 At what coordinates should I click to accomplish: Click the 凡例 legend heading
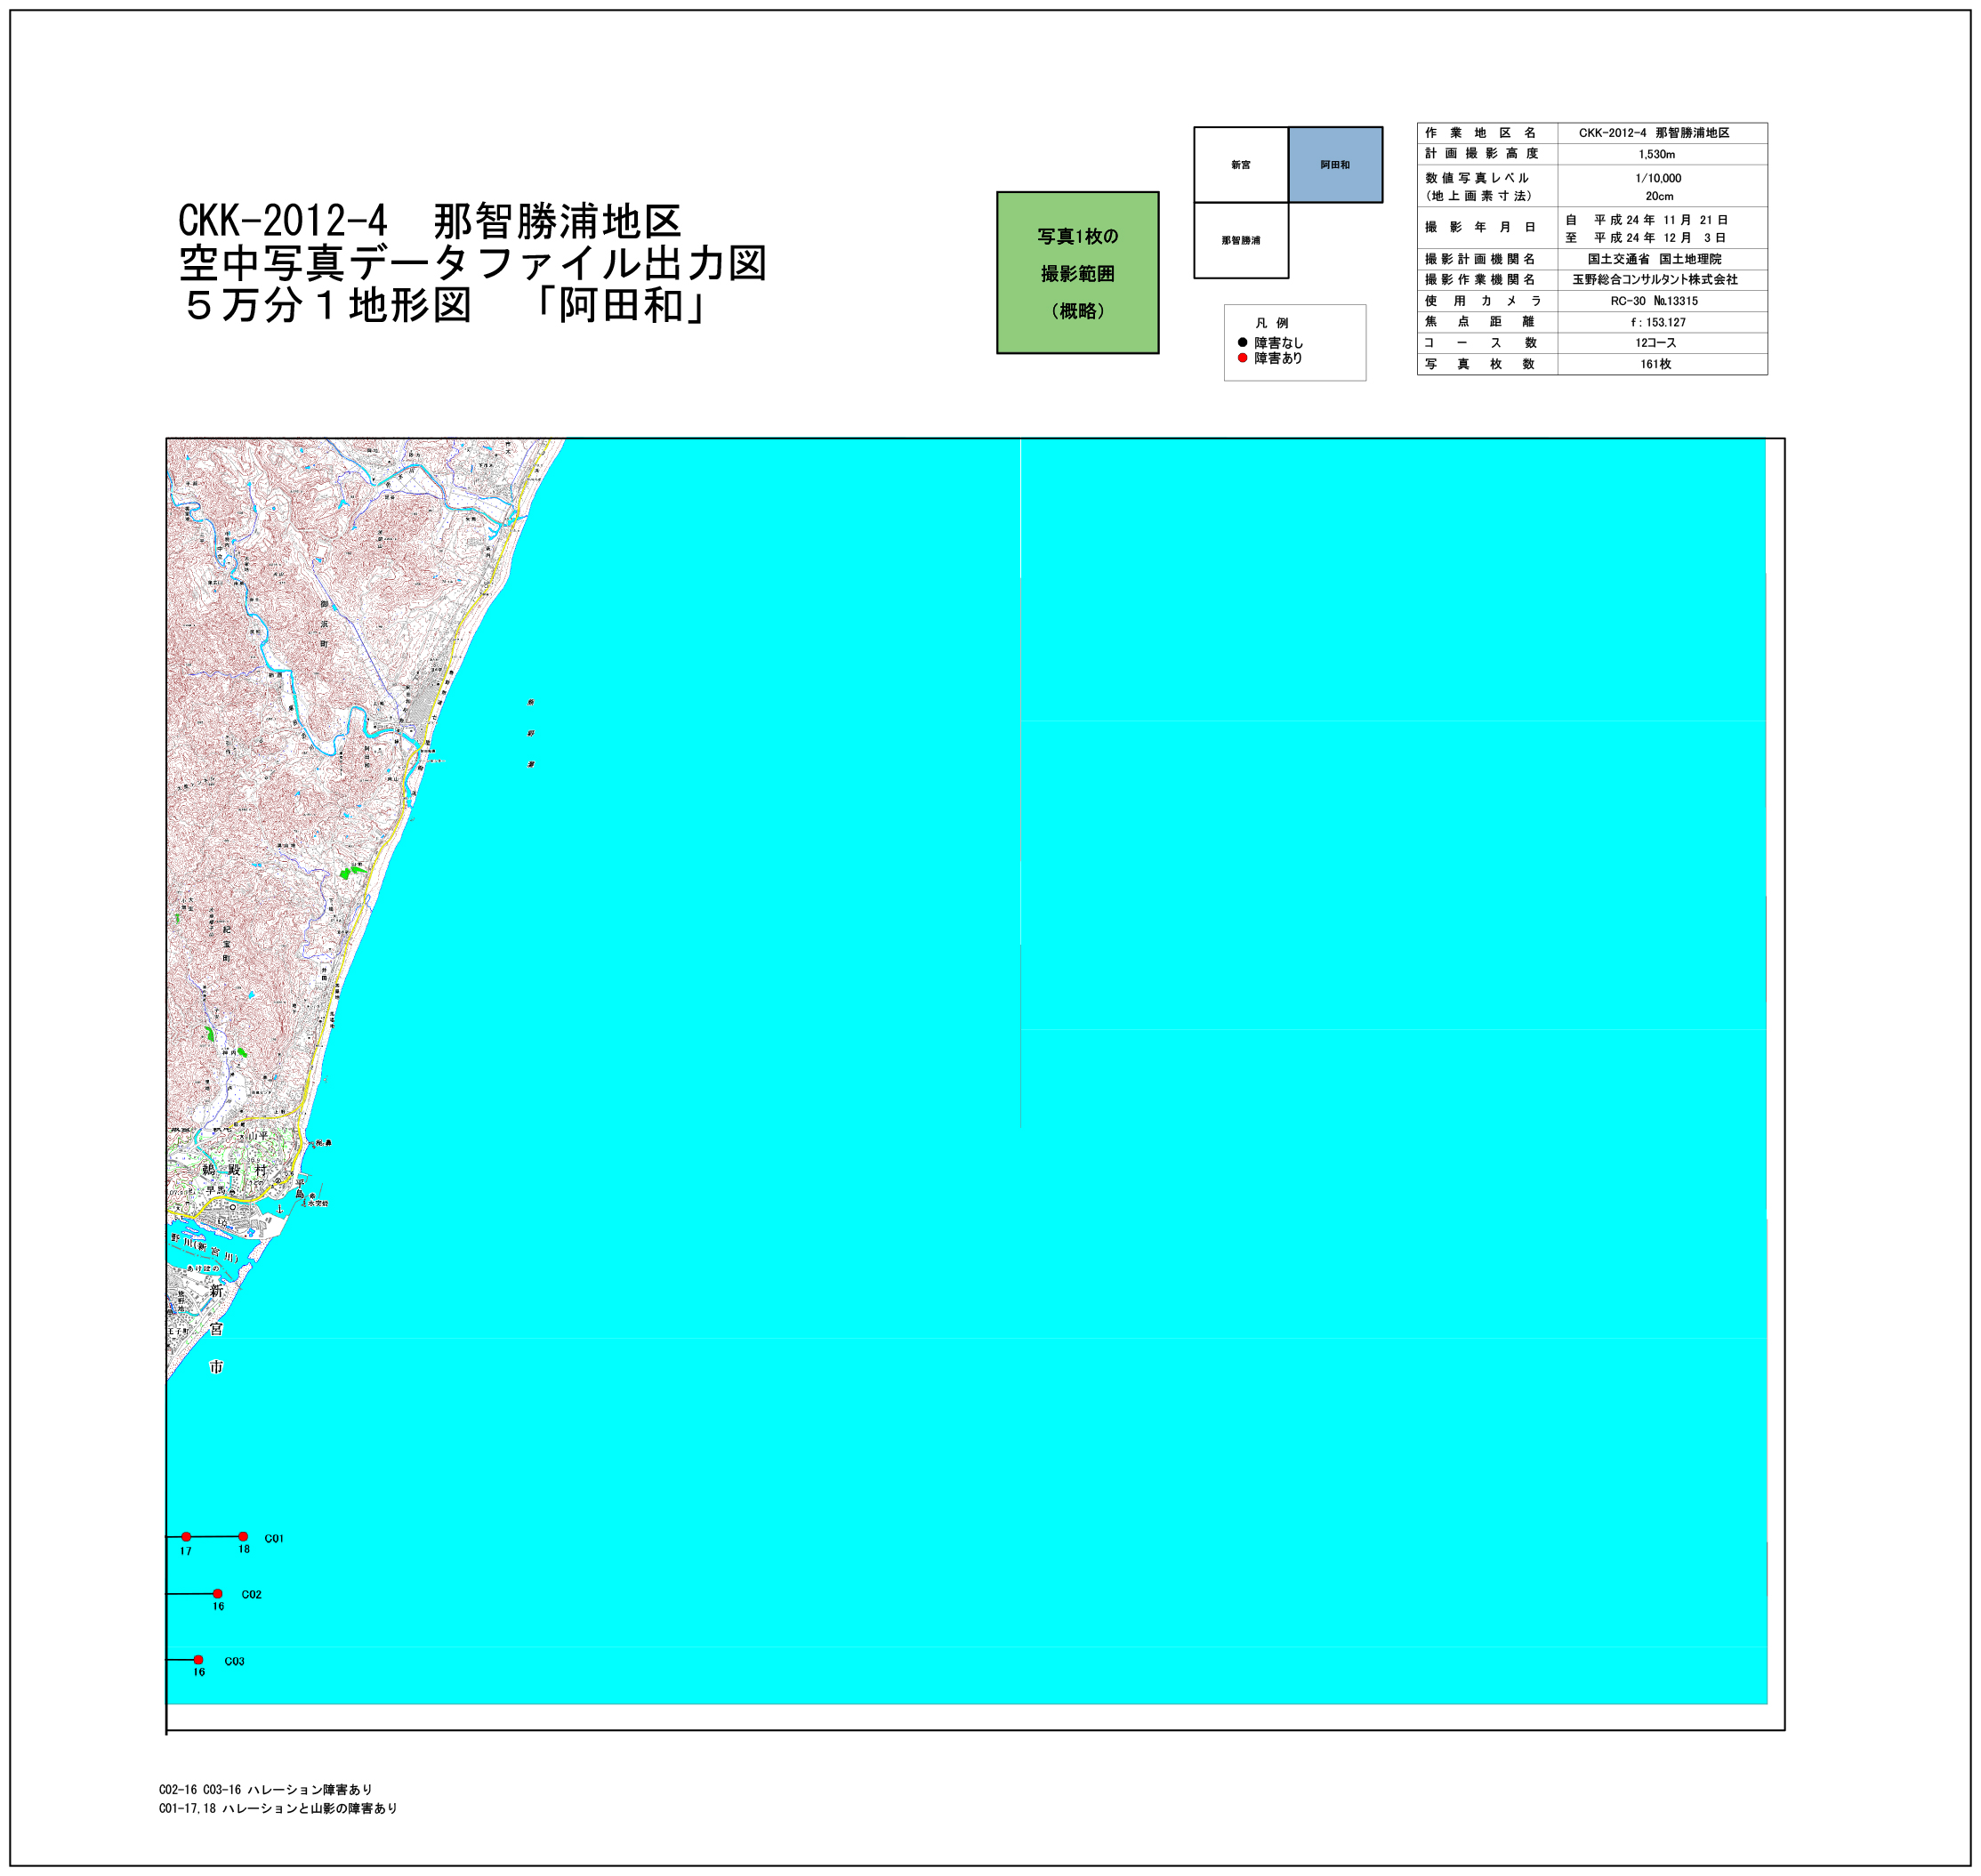tap(1272, 323)
